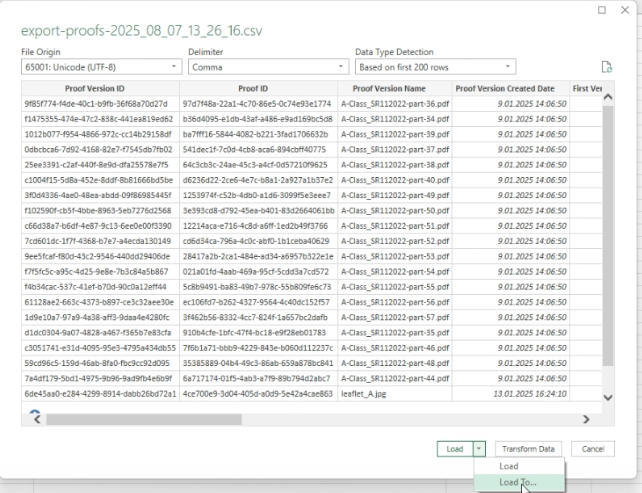Click the main Load button

coord(455,449)
